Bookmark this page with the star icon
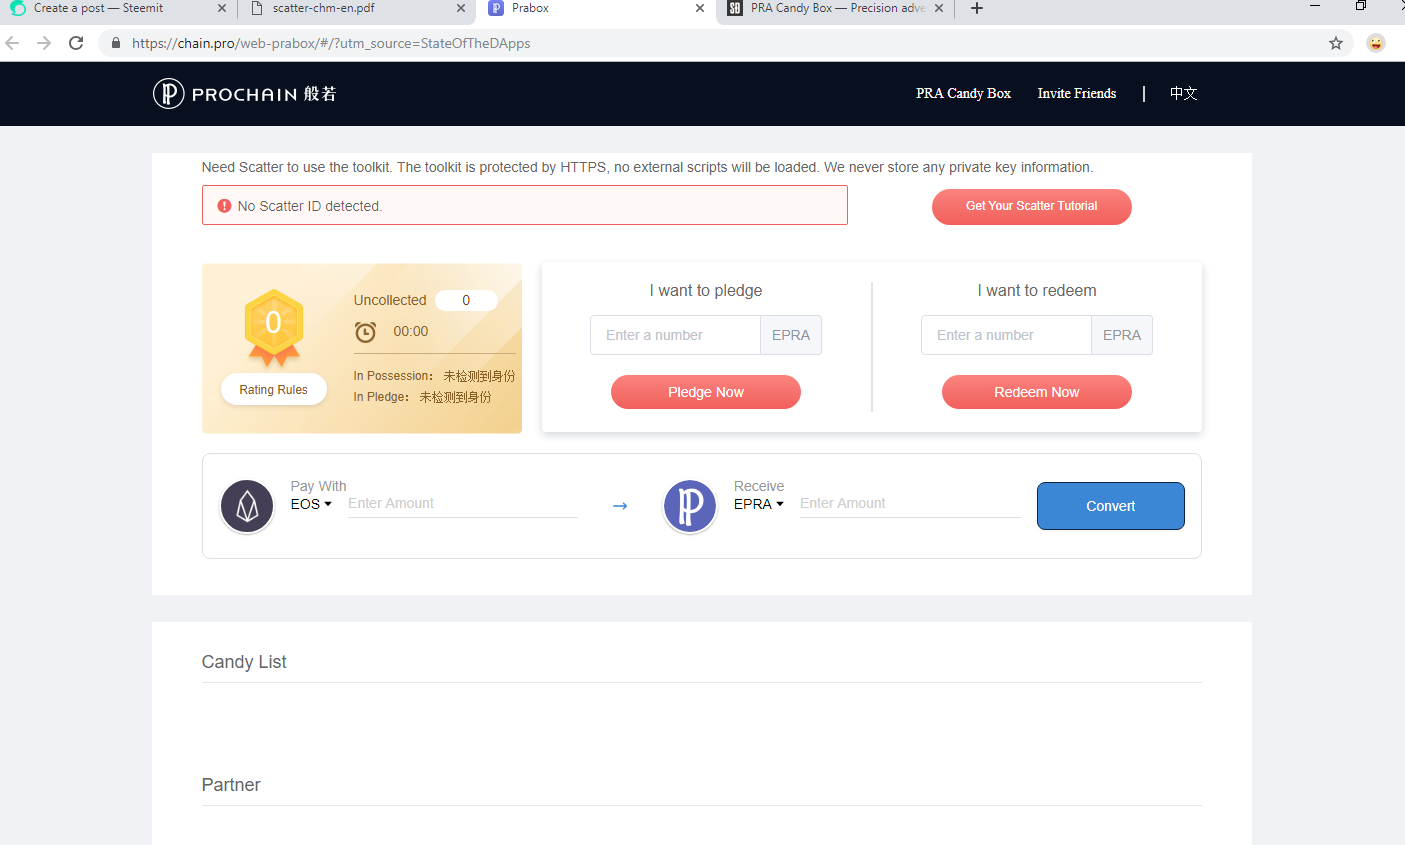 (1336, 43)
